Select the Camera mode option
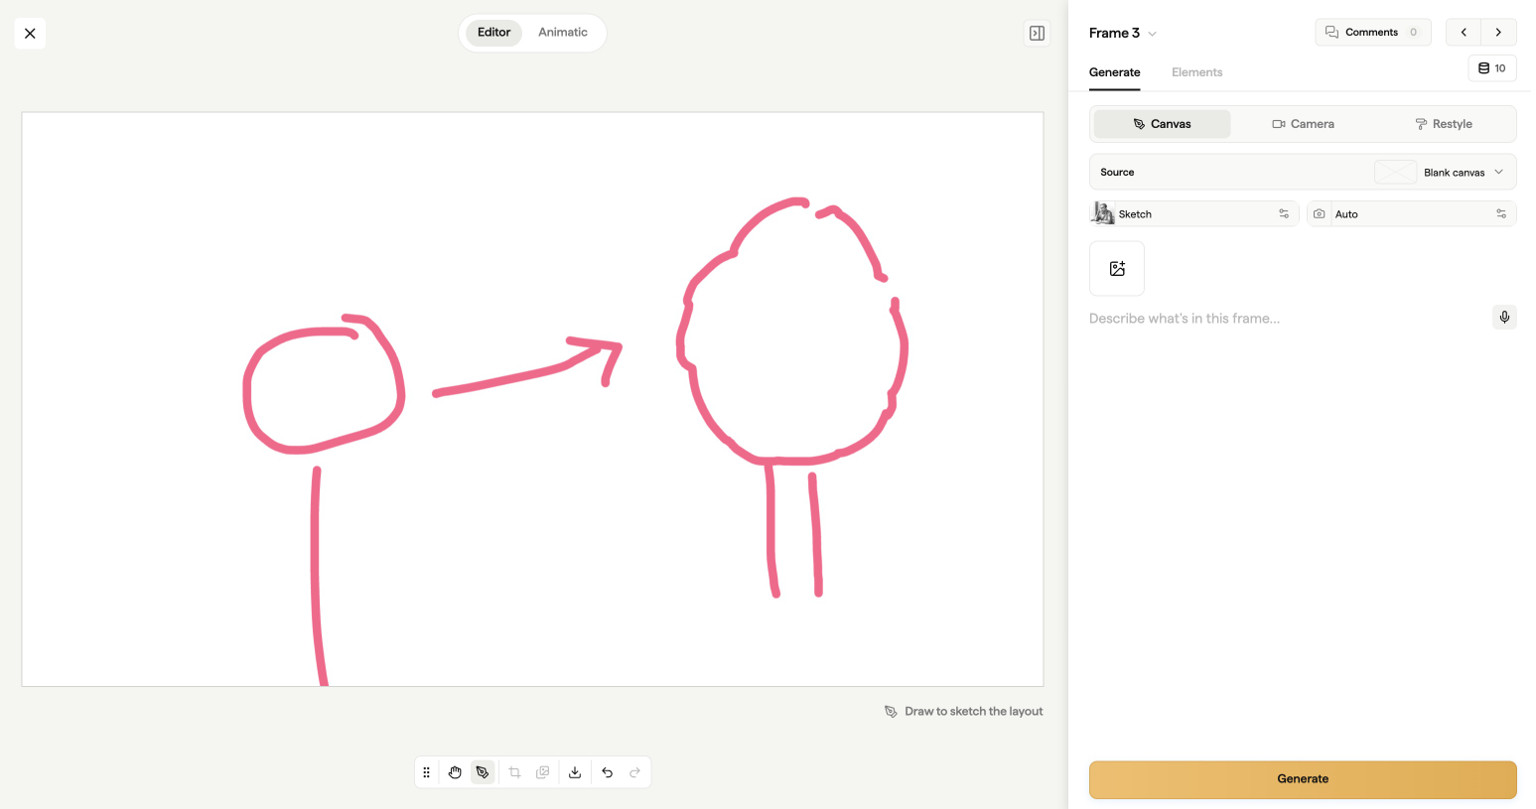This screenshot has height=809, width=1536. click(x=1303, y=124)
